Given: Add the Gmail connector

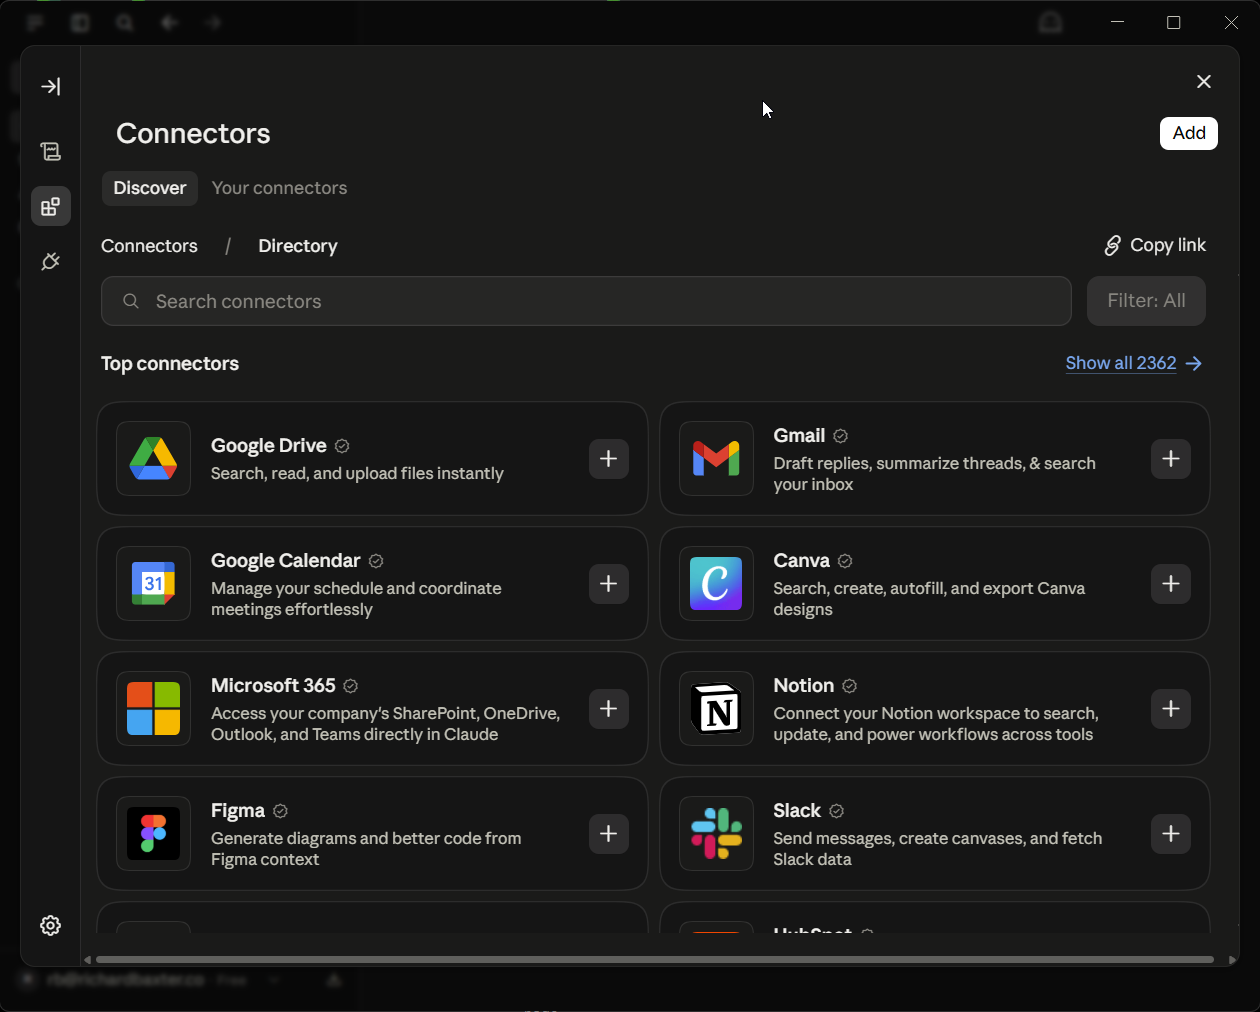Looking at the screenshot, I should click(x=1171, y=459).
